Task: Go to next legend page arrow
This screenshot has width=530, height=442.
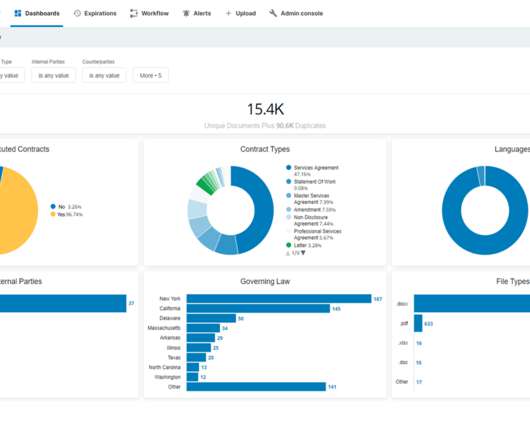Action: (303, 253)
